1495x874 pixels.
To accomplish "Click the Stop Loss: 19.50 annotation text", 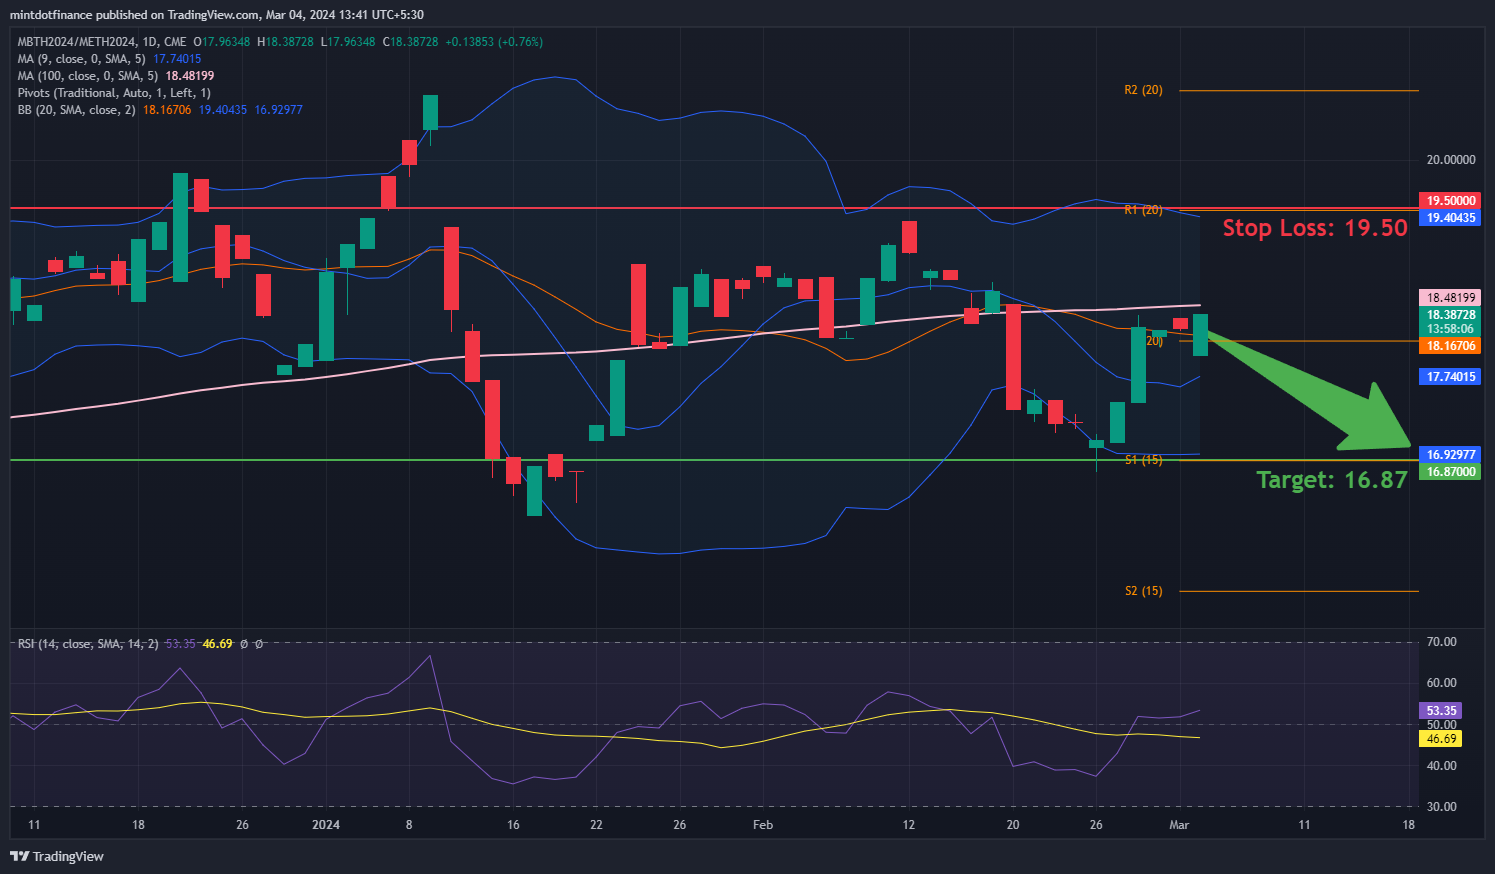I will pos(1315,228).
